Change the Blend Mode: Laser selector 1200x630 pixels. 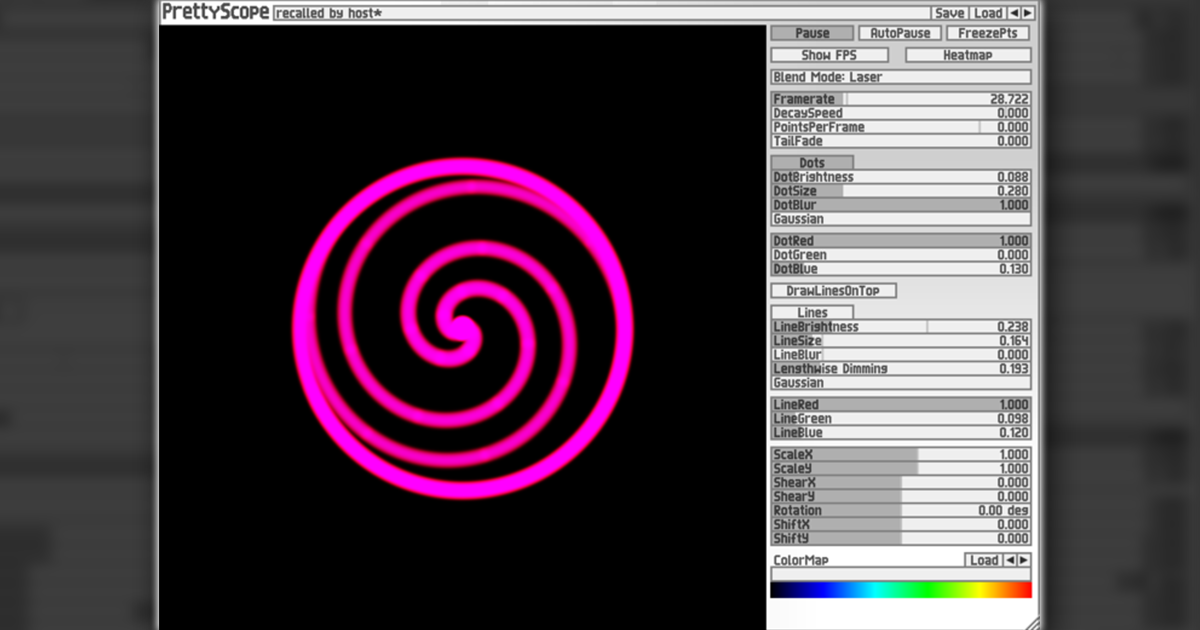click(900, 77)
